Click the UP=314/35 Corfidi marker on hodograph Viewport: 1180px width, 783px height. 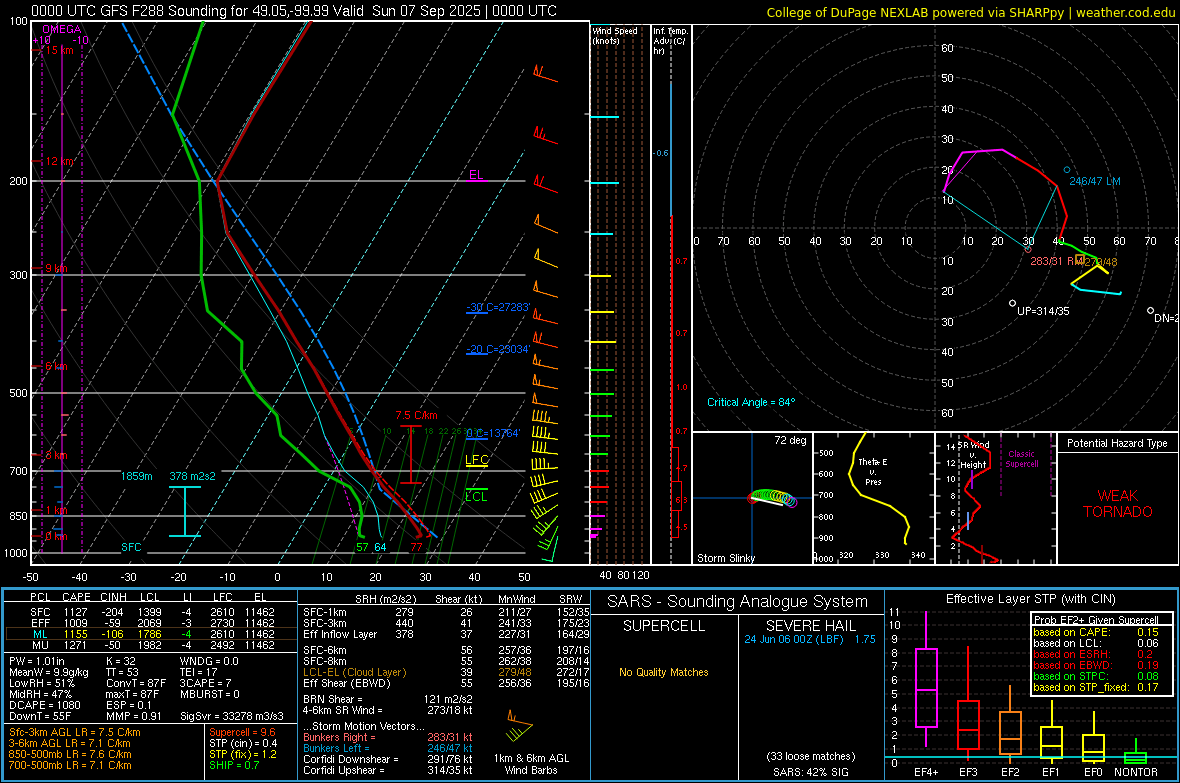pyautogui.click(x=1012, y=303)
